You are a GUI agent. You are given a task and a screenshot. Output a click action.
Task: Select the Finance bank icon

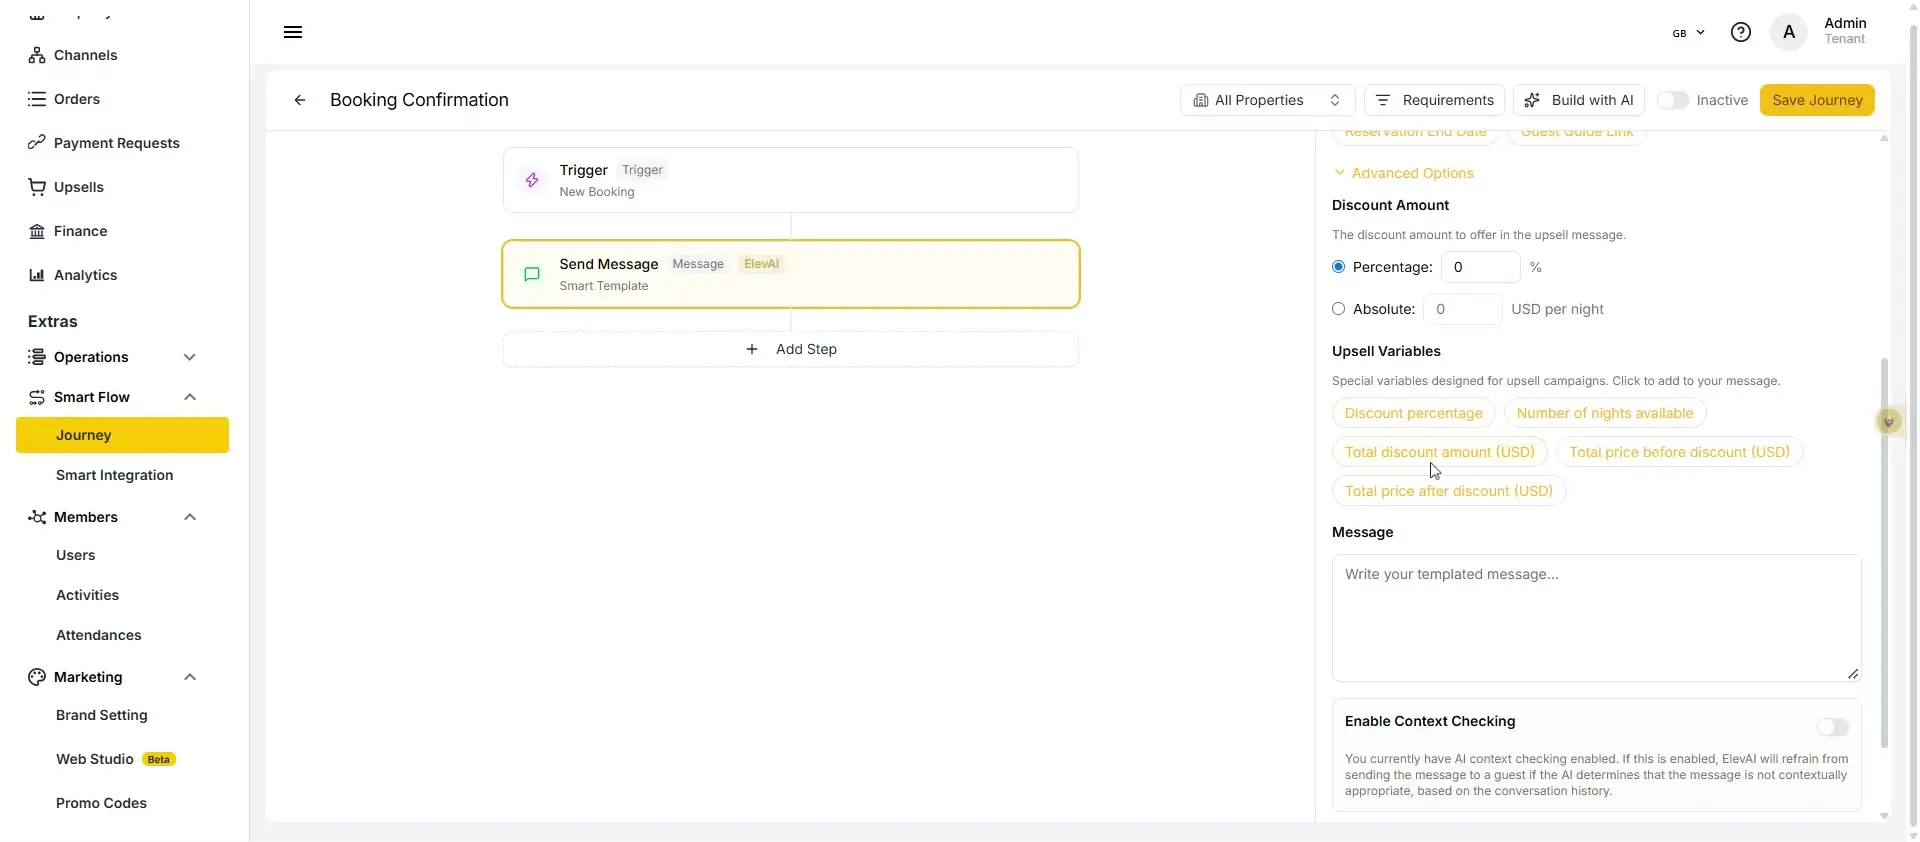coord(37,231)
